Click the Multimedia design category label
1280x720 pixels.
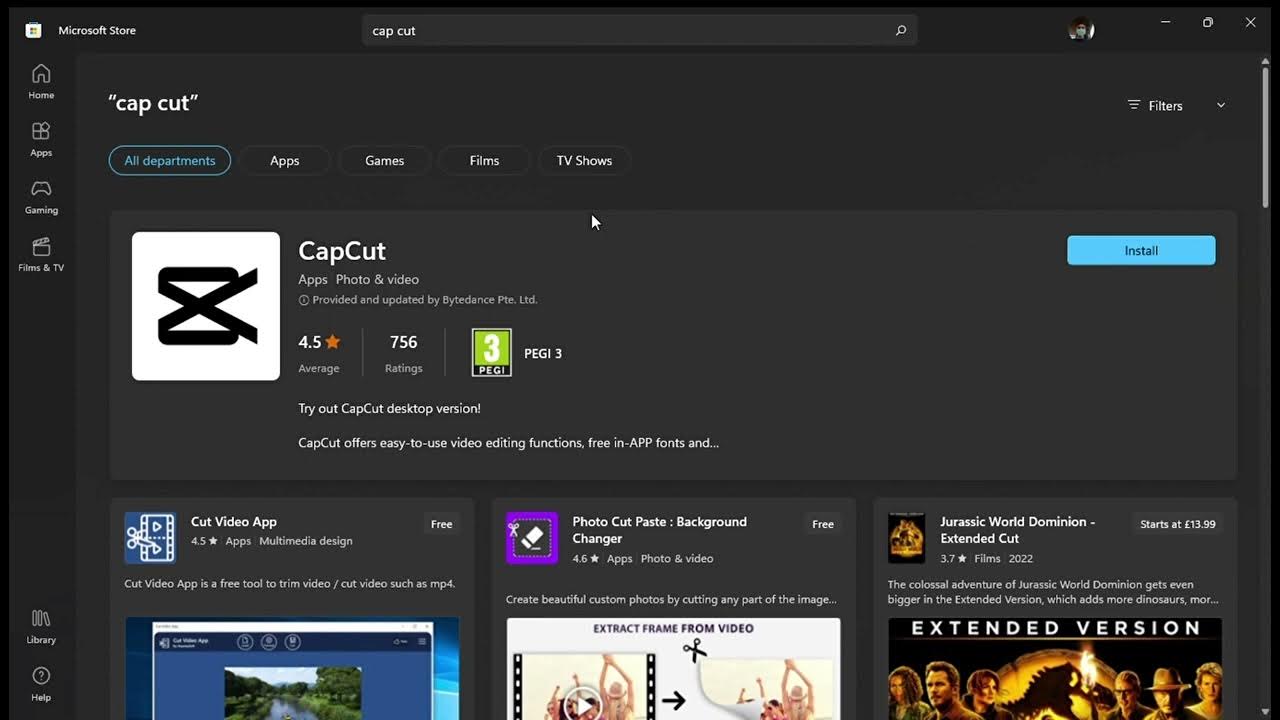click(306, 541)
